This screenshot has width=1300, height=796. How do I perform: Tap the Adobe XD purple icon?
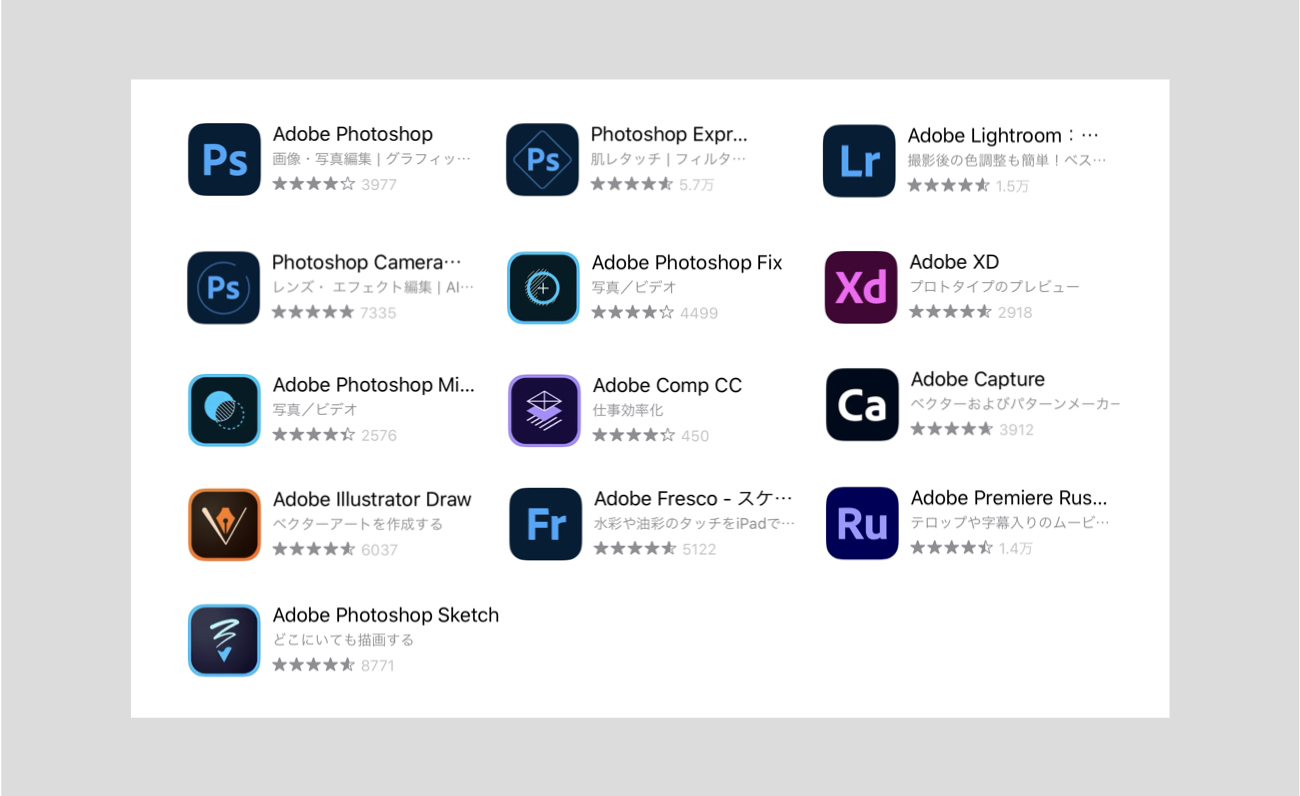tap(861, 288)
